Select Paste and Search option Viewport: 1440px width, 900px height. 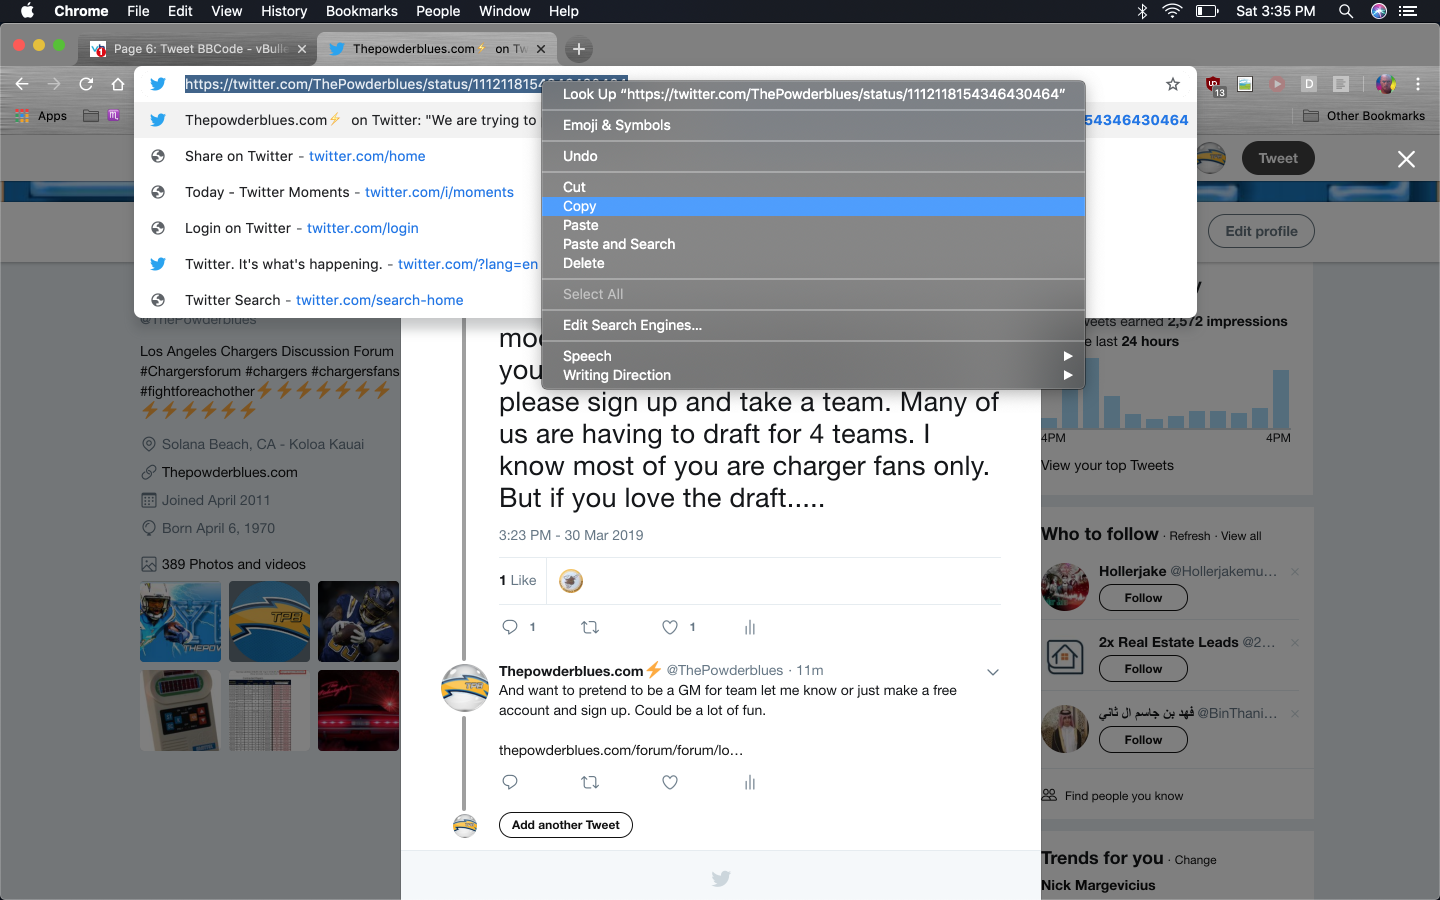click(x=813, y=244)
